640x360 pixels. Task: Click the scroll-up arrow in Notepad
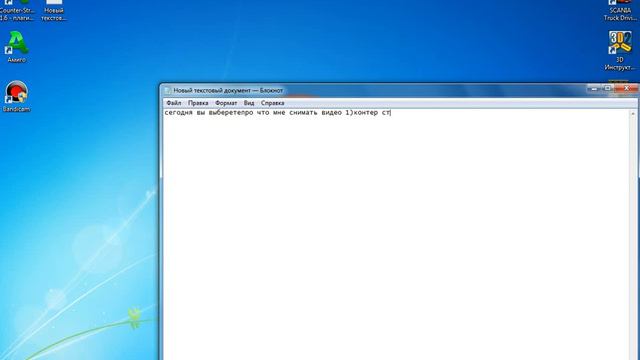click(633, 113)
